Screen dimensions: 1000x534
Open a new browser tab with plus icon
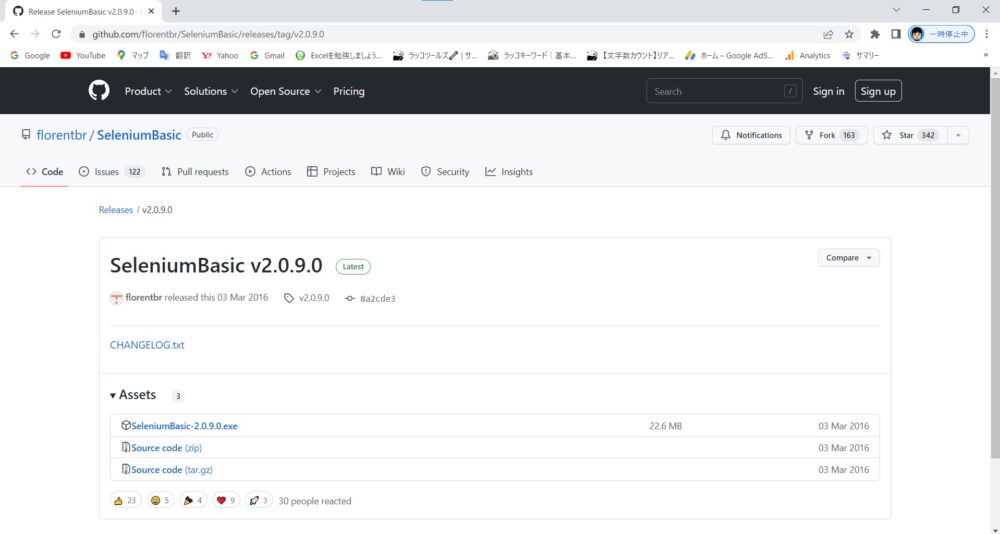pos(176,11)
